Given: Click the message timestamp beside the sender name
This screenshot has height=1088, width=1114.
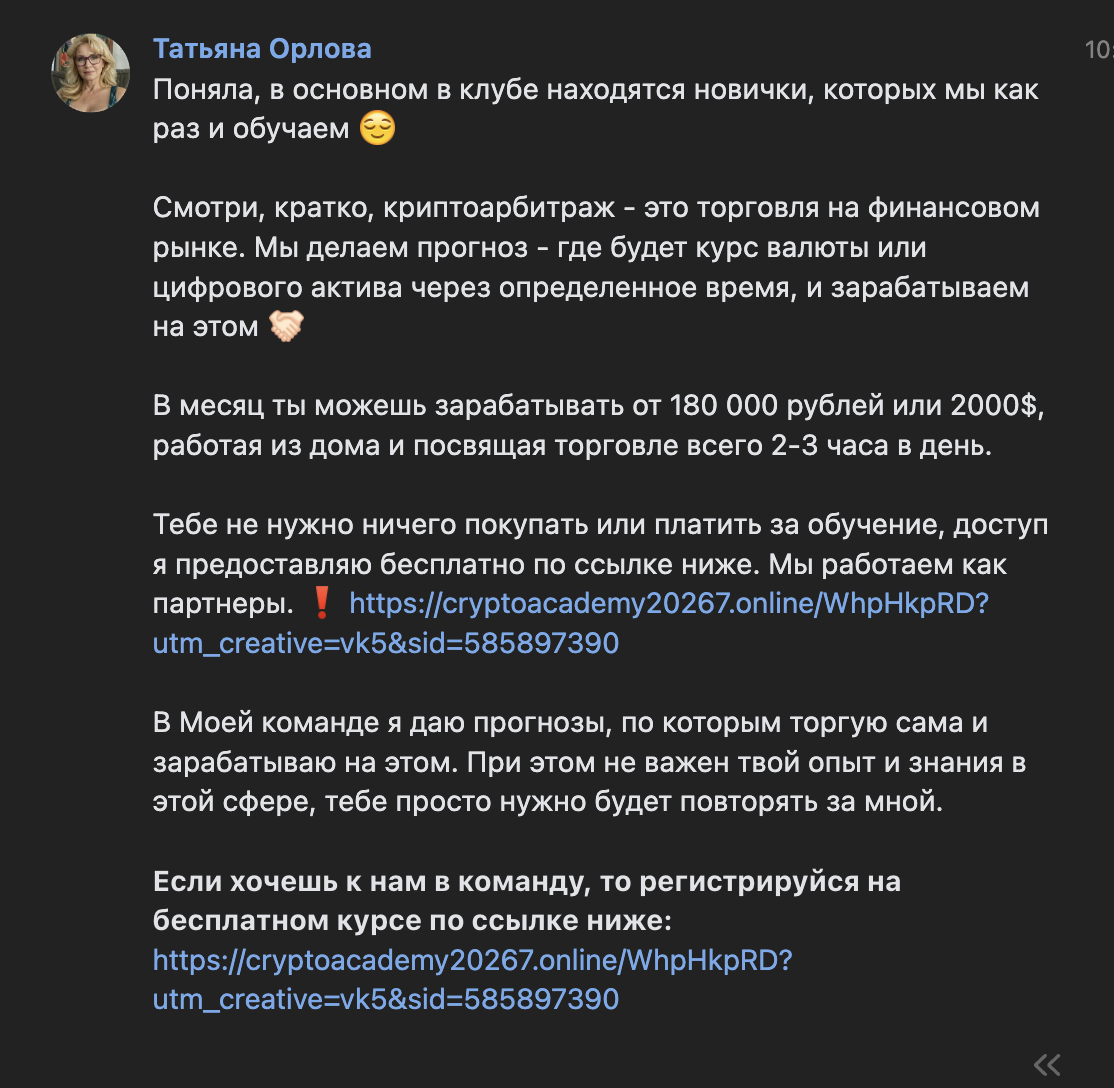Looking at the screenshot, I should (1098, 49).
